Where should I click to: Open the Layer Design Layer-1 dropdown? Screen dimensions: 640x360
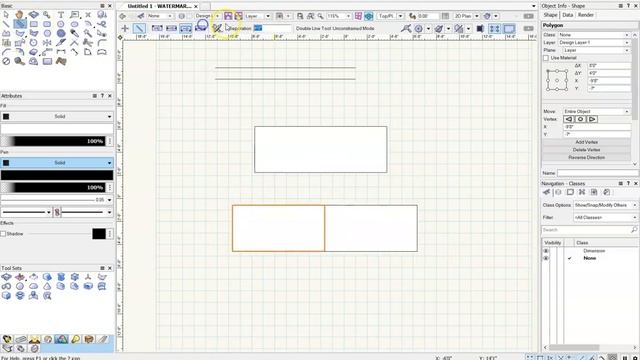tap(594, 42)
